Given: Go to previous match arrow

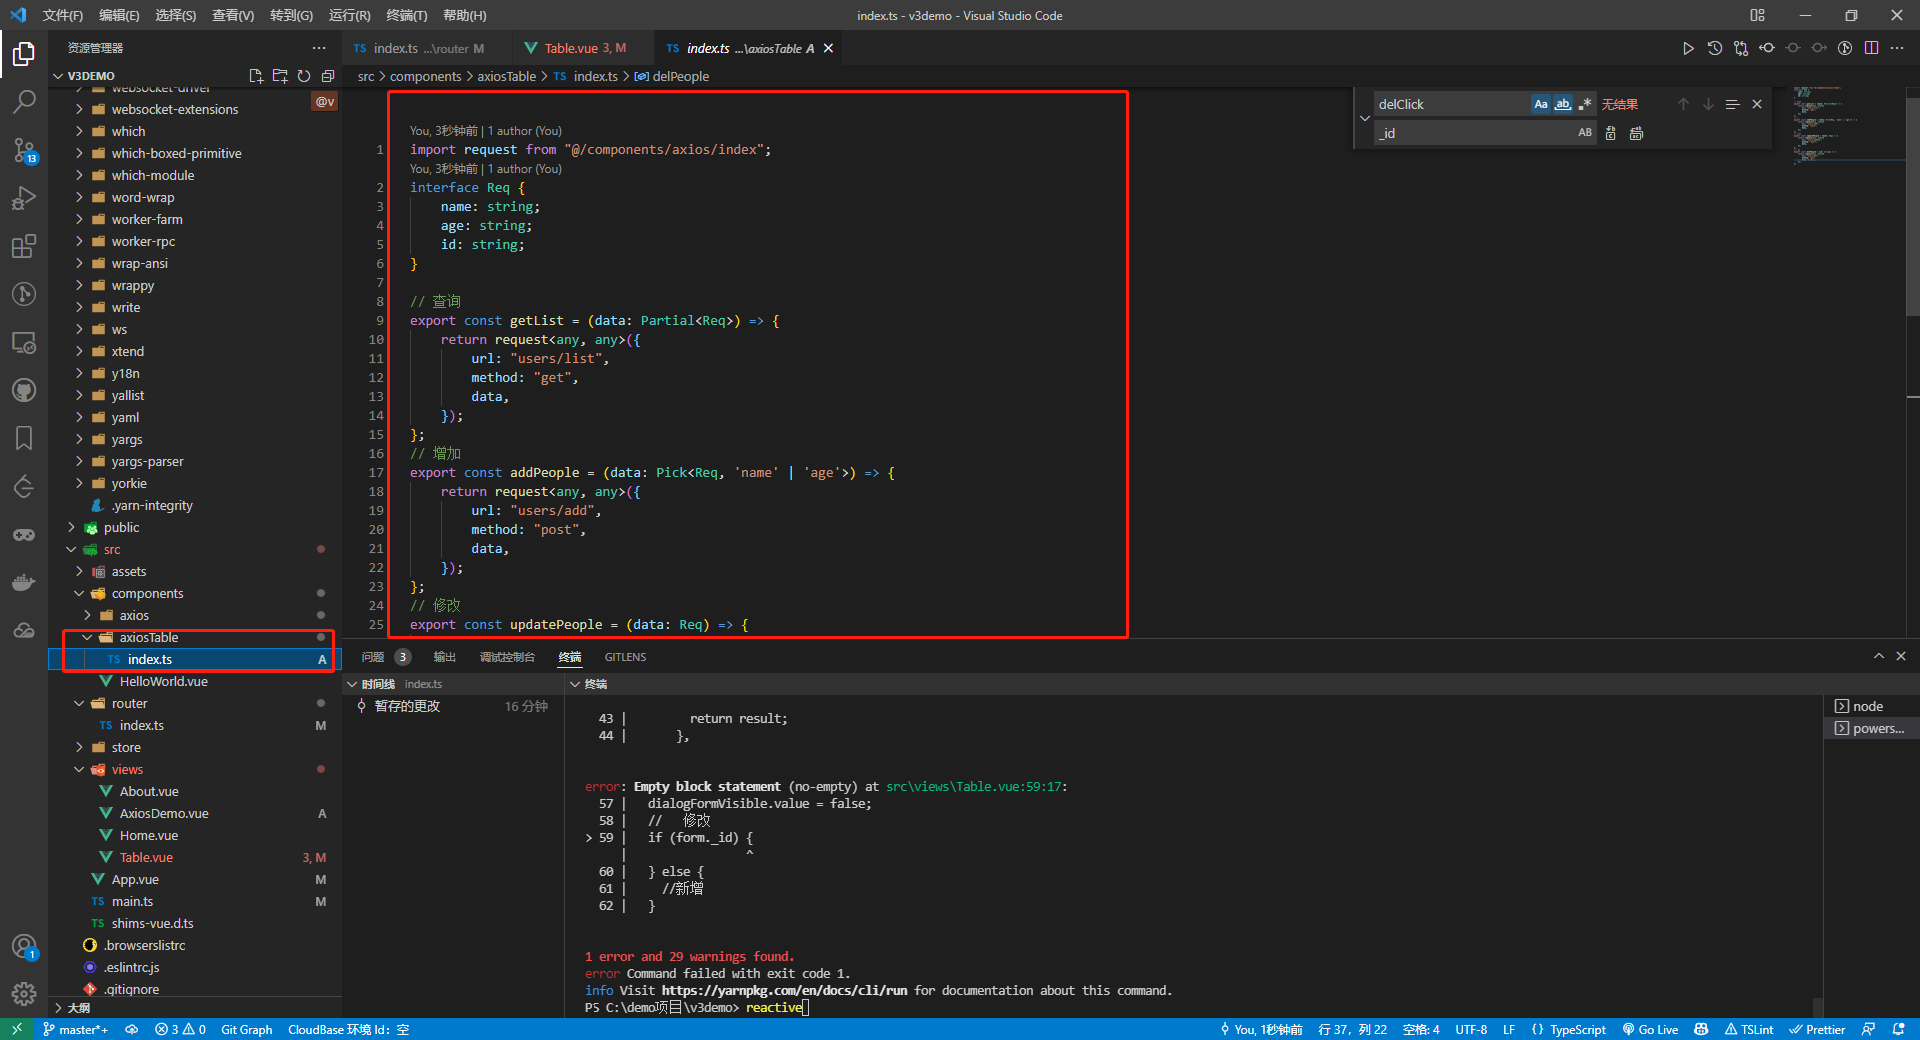Looking at the screenshot, I should (1683, 104).
